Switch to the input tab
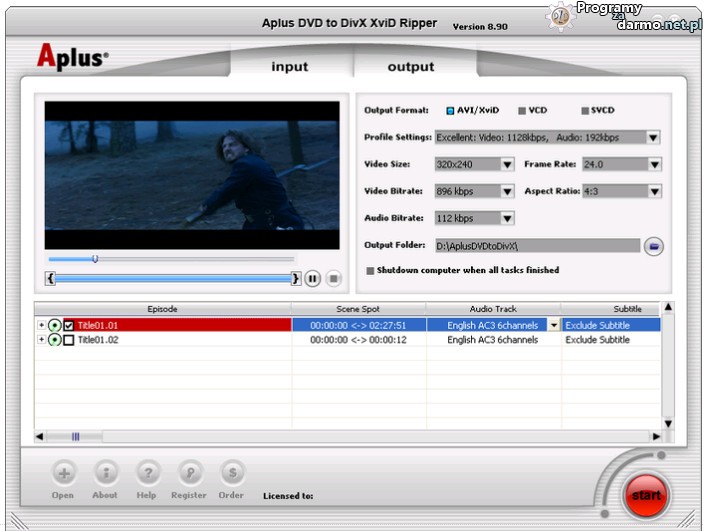The height and width of the screenshot is (531, 704). [x=290, y=67]
